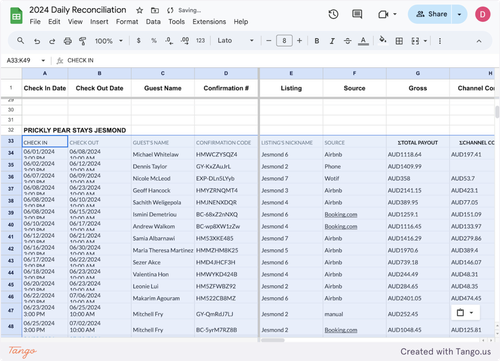500x361 pixels.
Task: Open the more toolbar options menu
Action: click(x=440, y=41)
